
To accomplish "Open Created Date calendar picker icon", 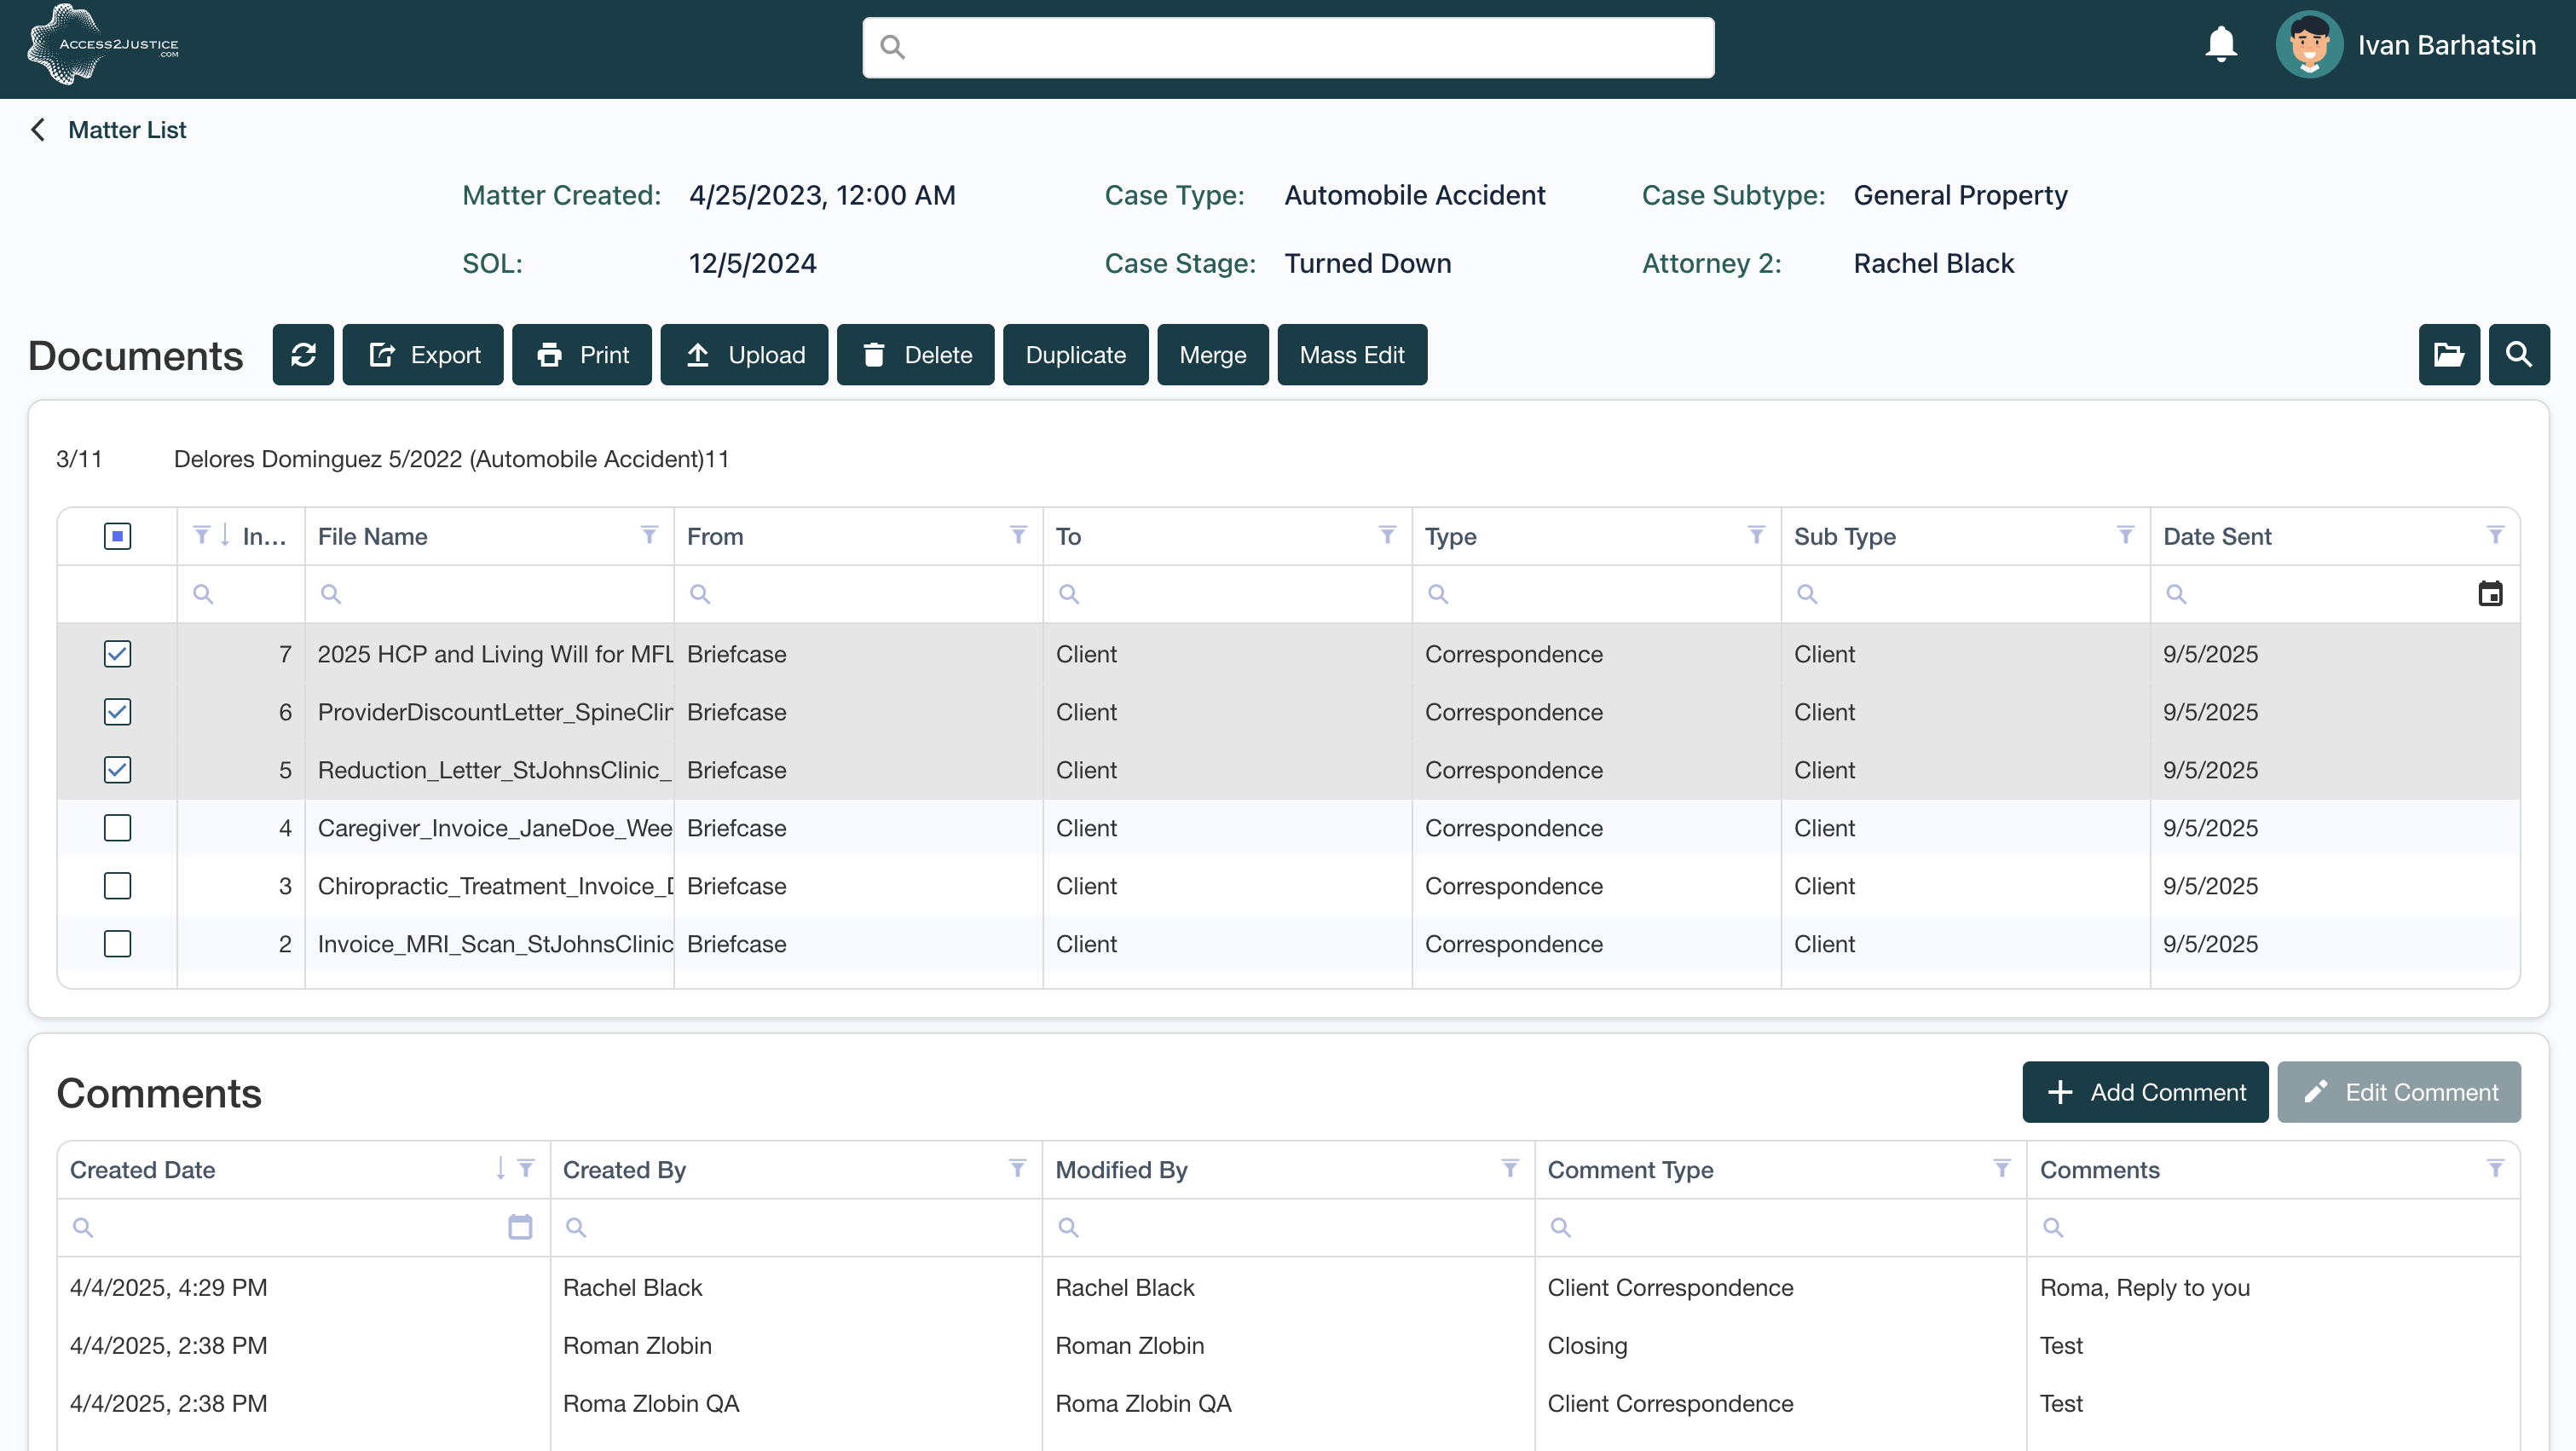I will pos(520,1227).
